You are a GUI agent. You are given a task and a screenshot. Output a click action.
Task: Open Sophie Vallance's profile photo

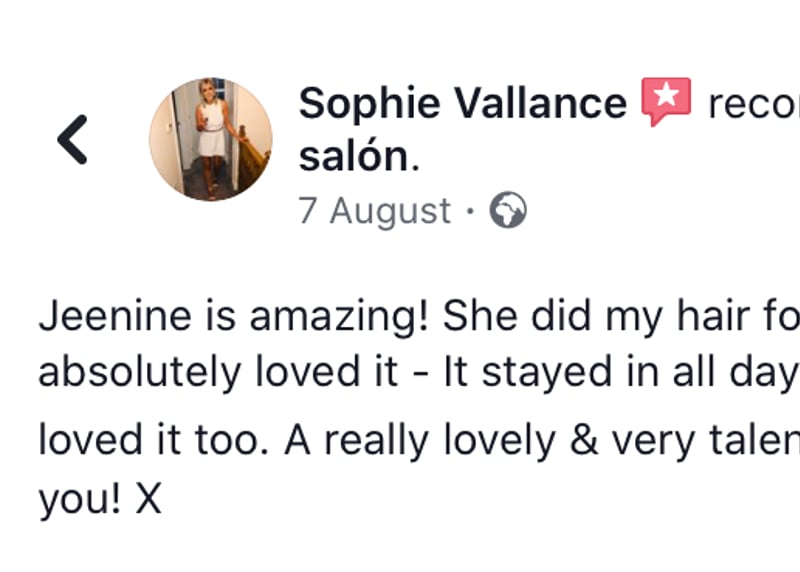pos(210,139)
